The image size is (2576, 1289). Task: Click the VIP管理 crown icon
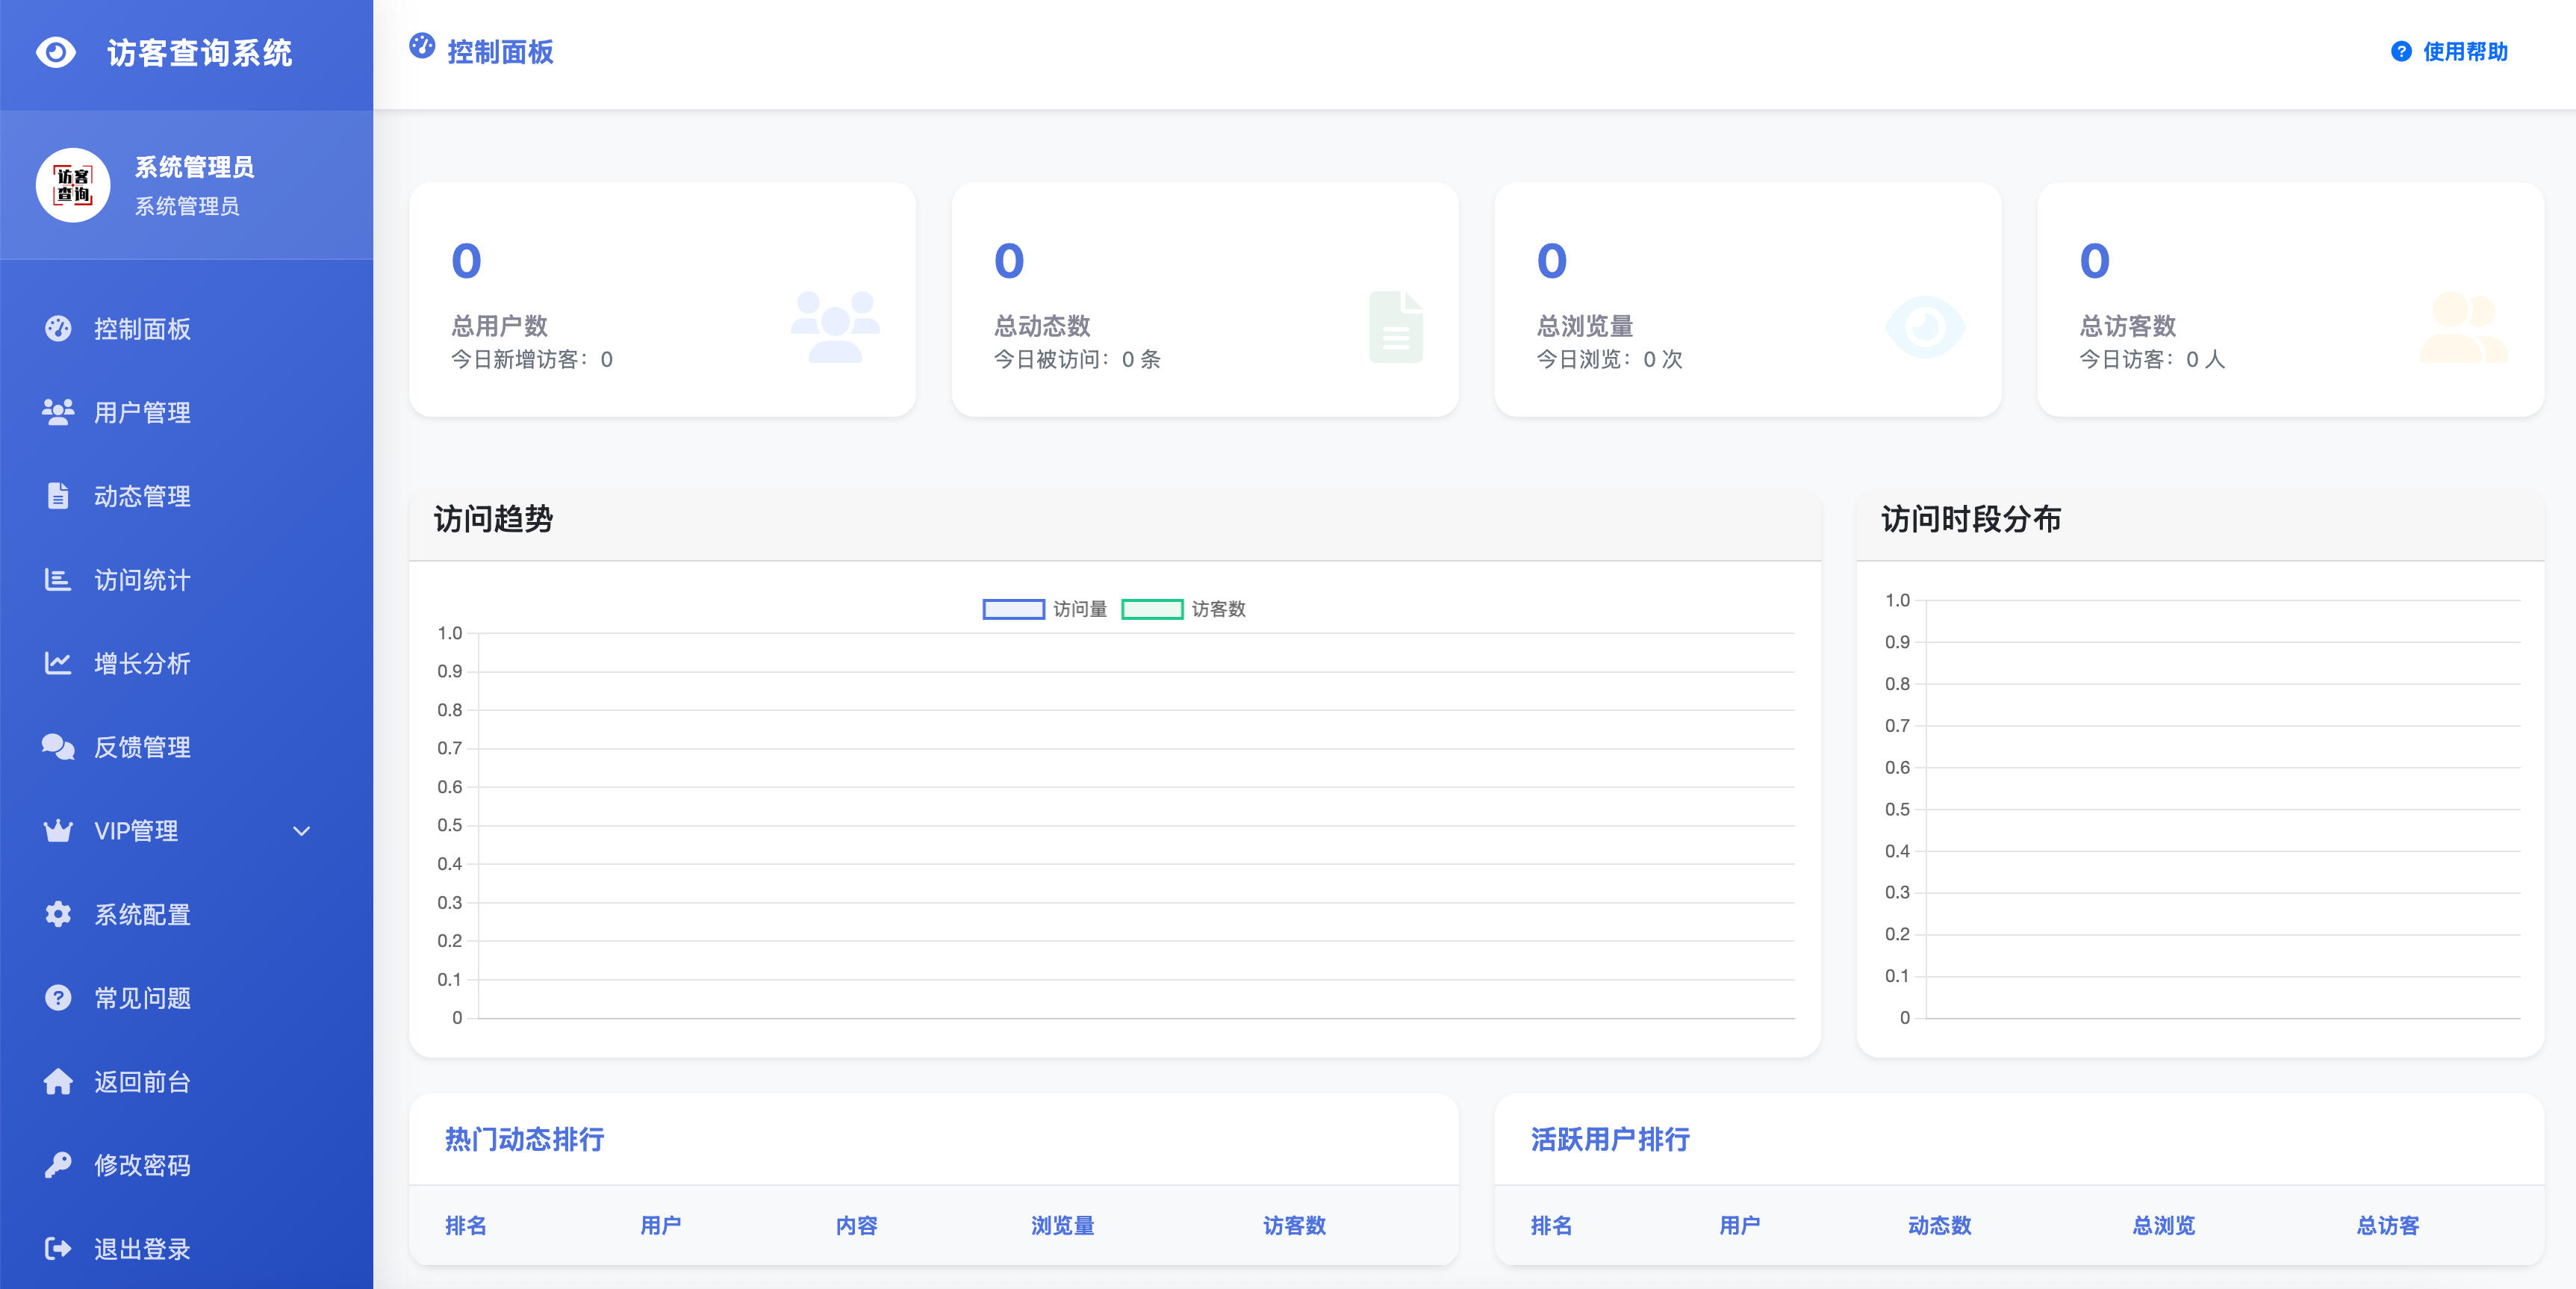pyautogui.click(x=58, y=830)
